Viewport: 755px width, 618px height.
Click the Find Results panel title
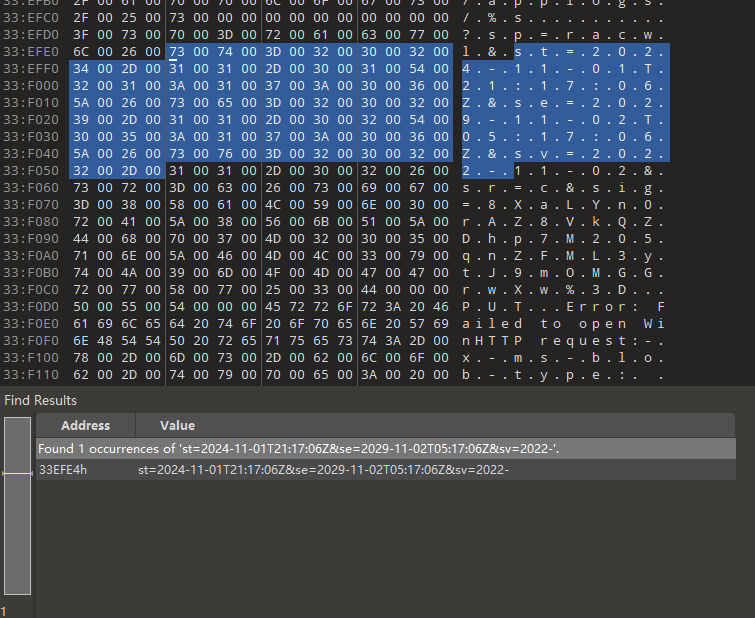click(40, 400)
